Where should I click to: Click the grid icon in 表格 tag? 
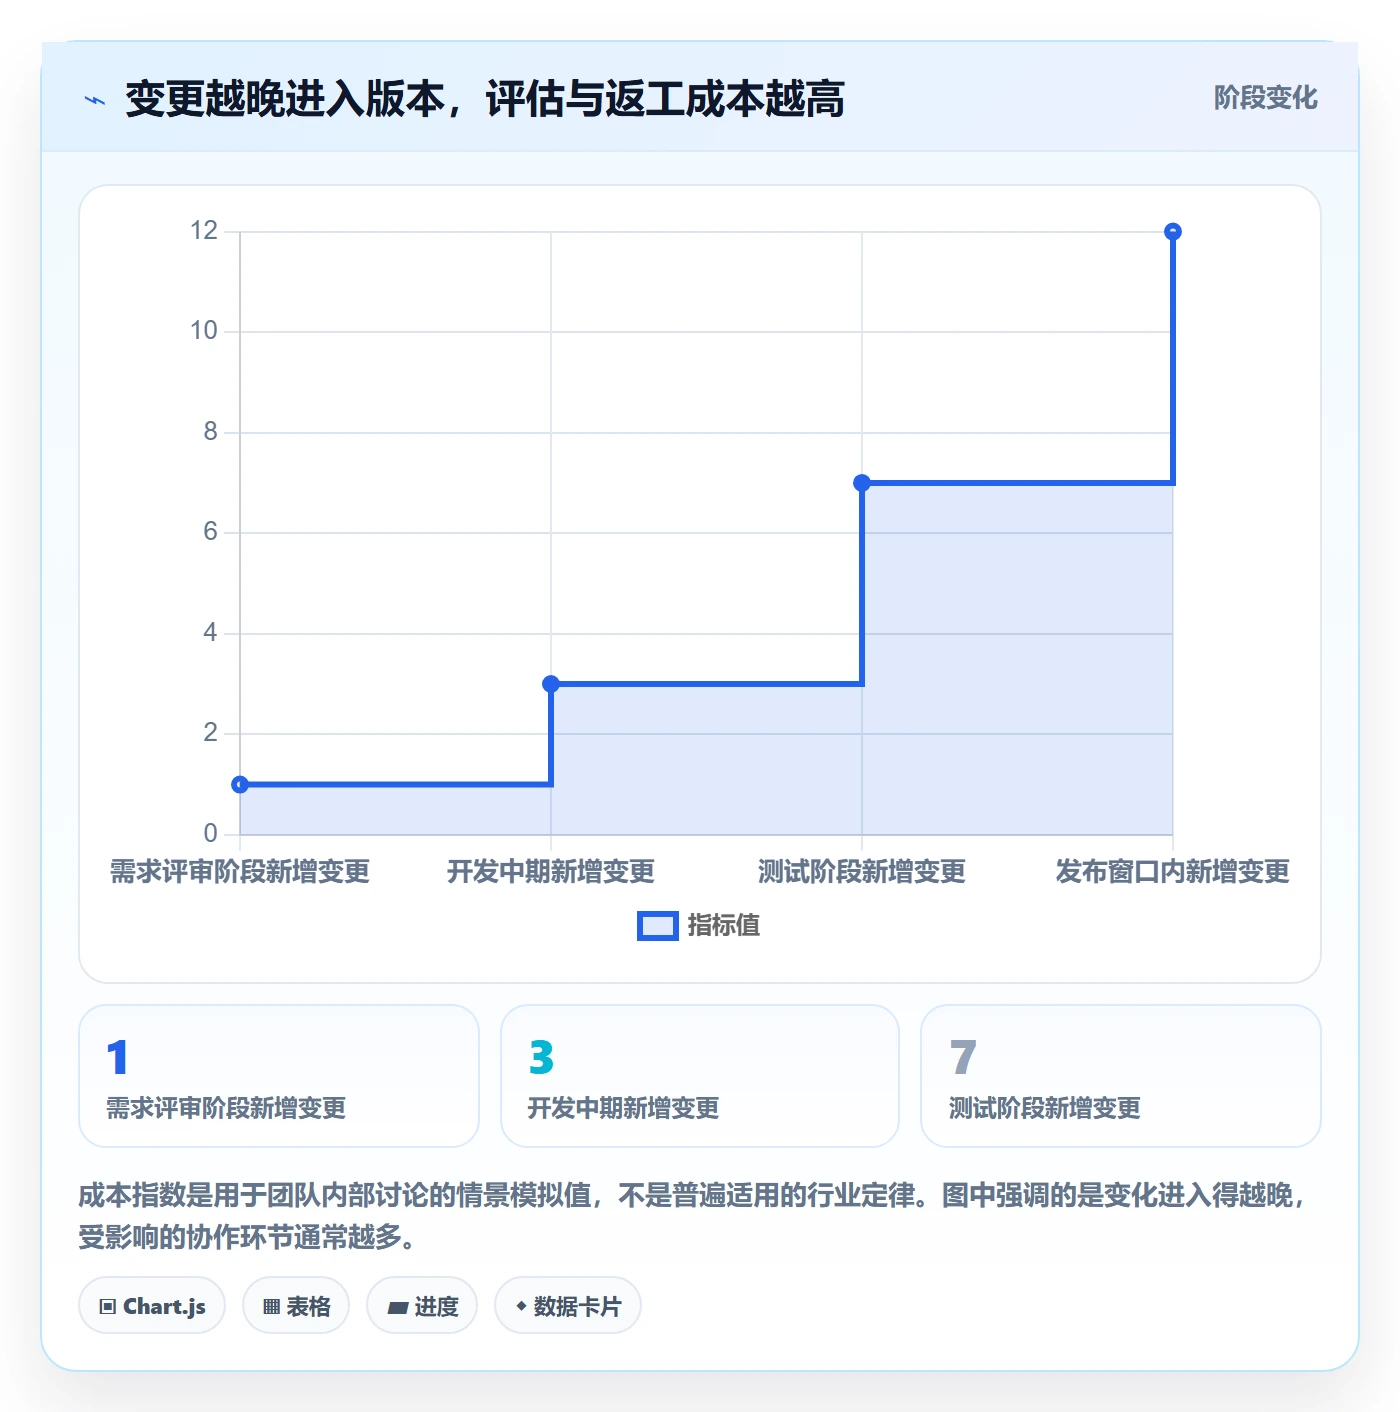[x=271, y=1307]
